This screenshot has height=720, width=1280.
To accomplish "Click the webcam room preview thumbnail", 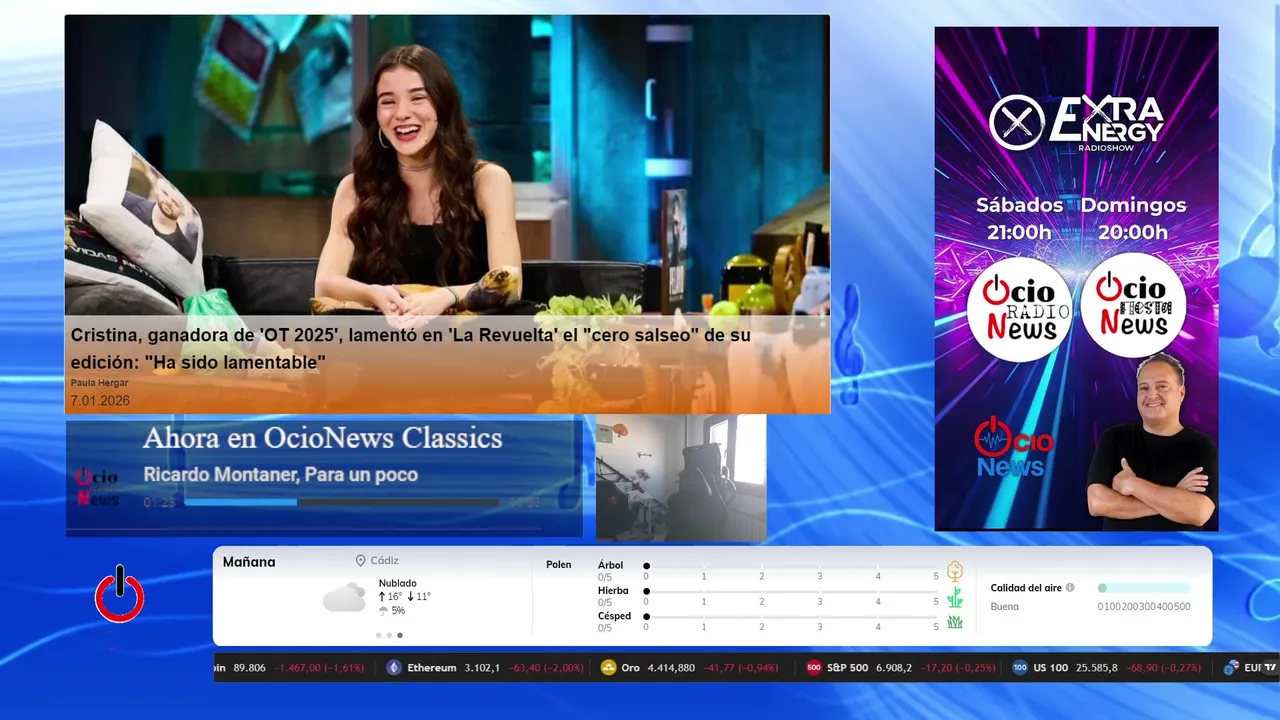I will click(x=681, y=478).
